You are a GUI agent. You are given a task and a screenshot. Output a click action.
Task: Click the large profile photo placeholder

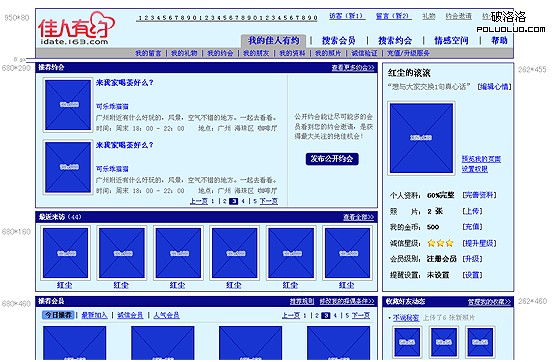pyautogui.click(x=421, y=138)
